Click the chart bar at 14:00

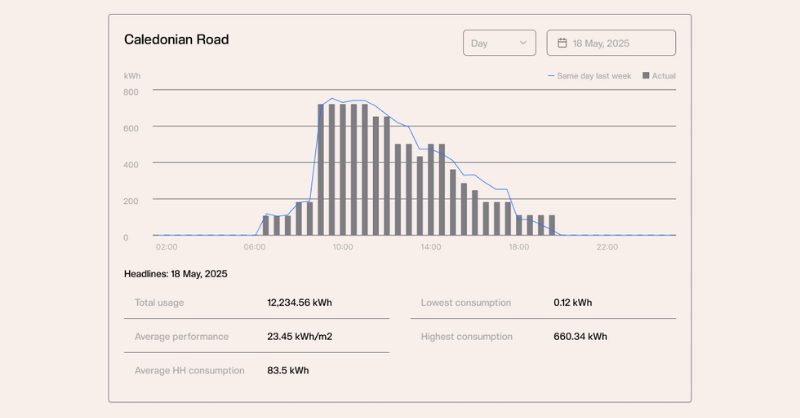(x=431, y=190)
